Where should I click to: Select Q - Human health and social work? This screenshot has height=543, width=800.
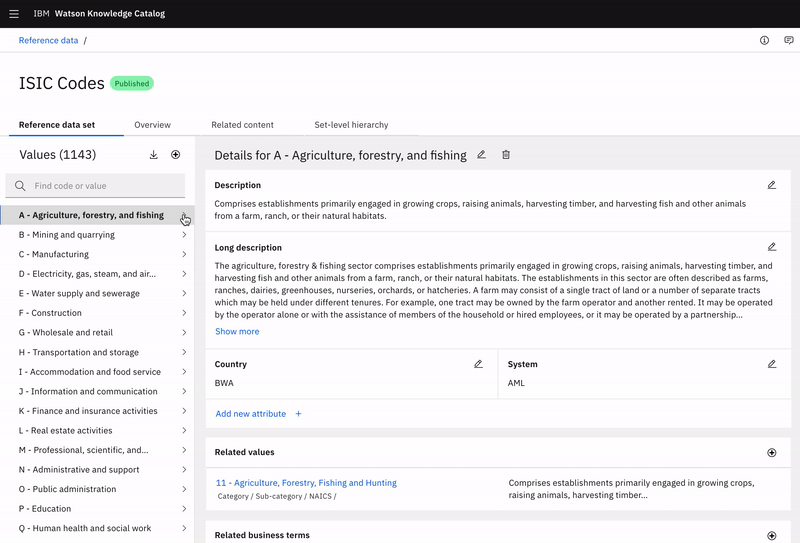click(97, 528)
